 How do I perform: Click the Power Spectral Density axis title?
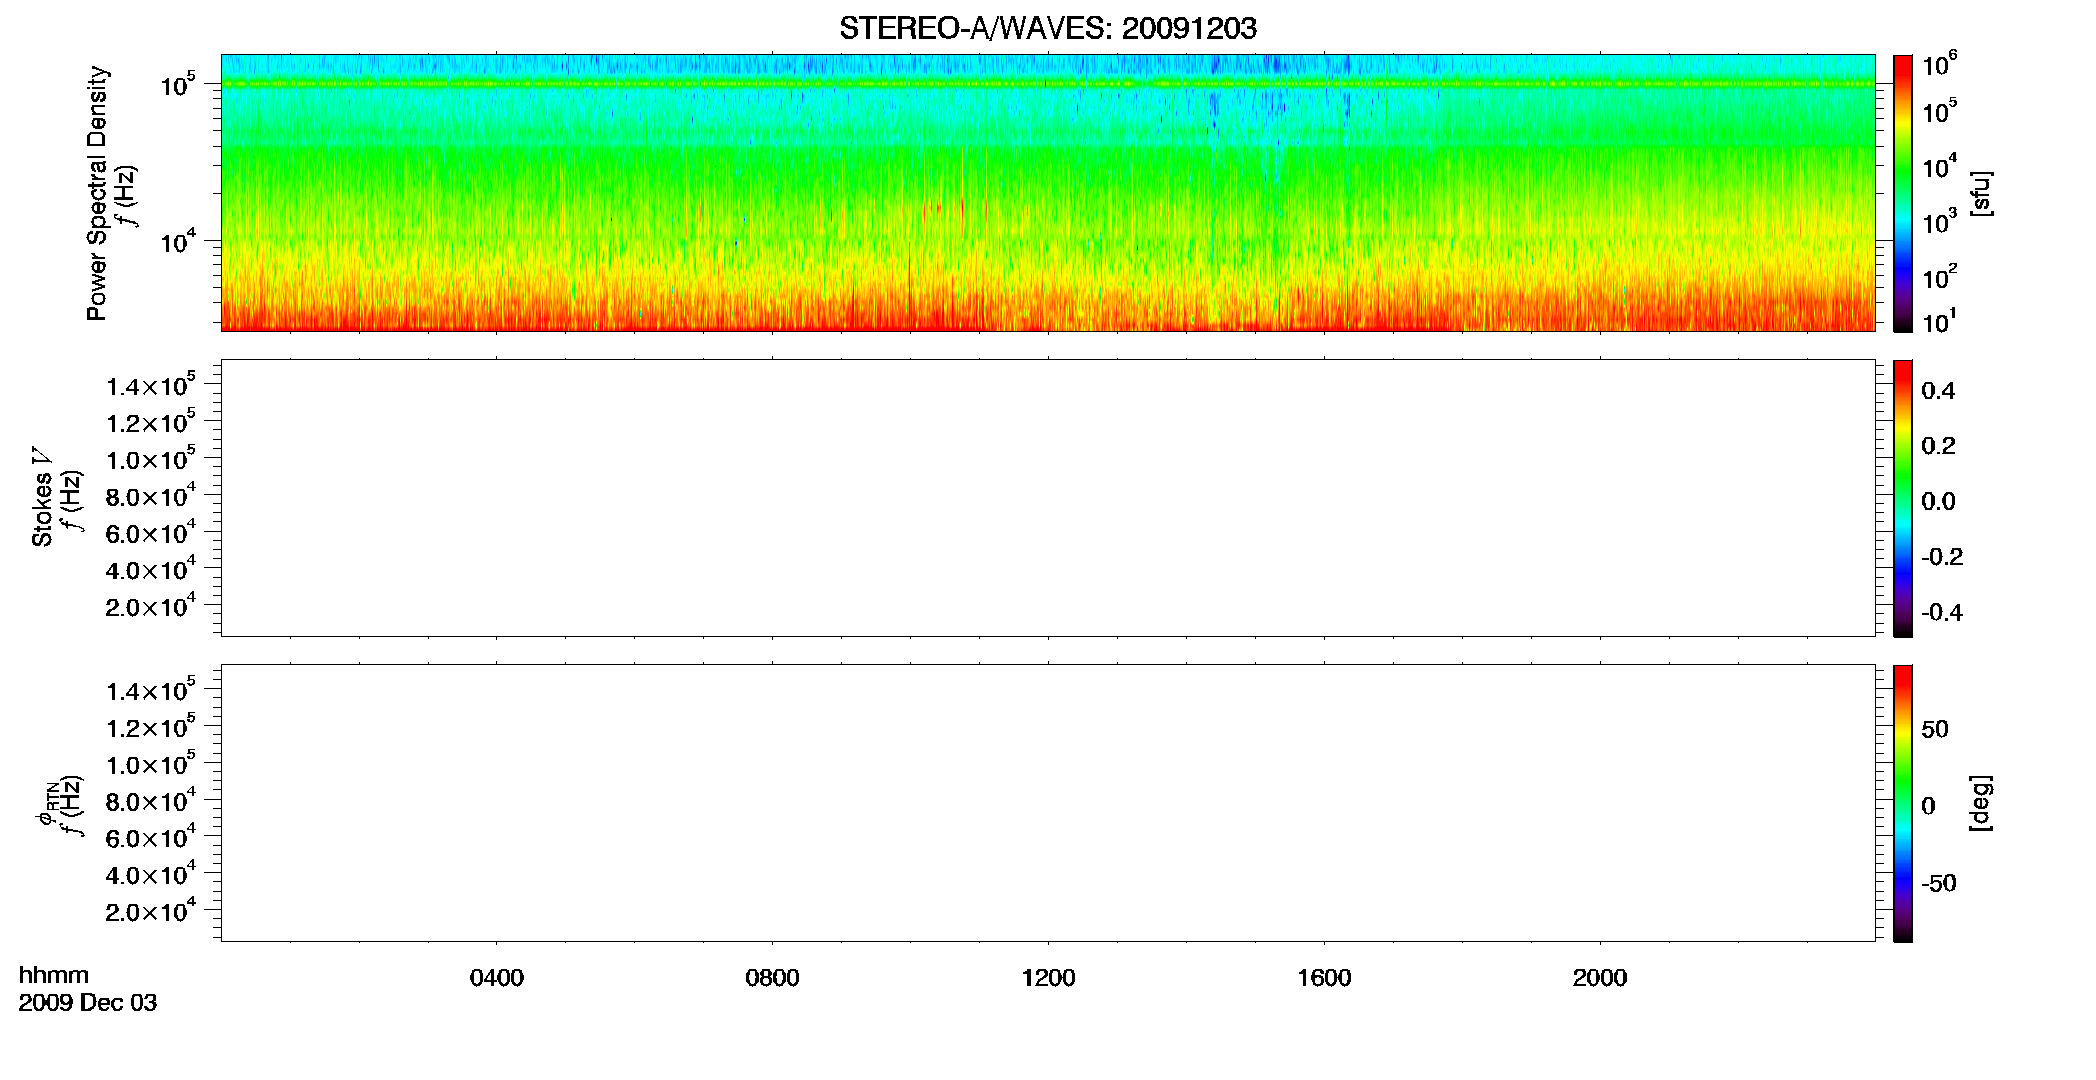[x=97, y=193]
